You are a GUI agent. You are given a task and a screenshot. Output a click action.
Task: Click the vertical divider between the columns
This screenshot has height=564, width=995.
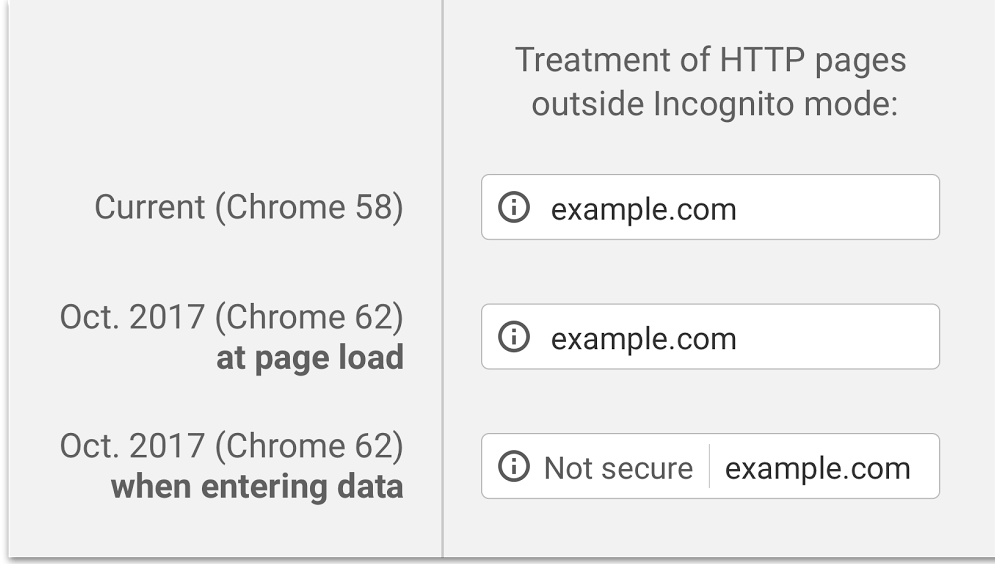(442, 279)
